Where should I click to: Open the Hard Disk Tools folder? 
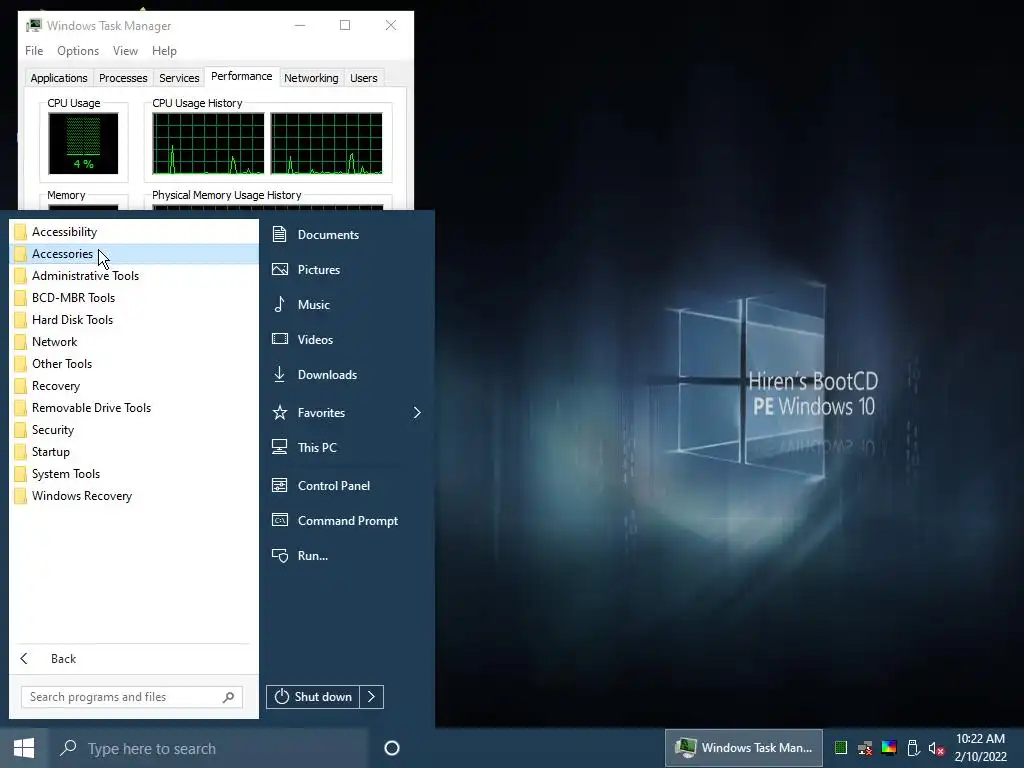134,320
